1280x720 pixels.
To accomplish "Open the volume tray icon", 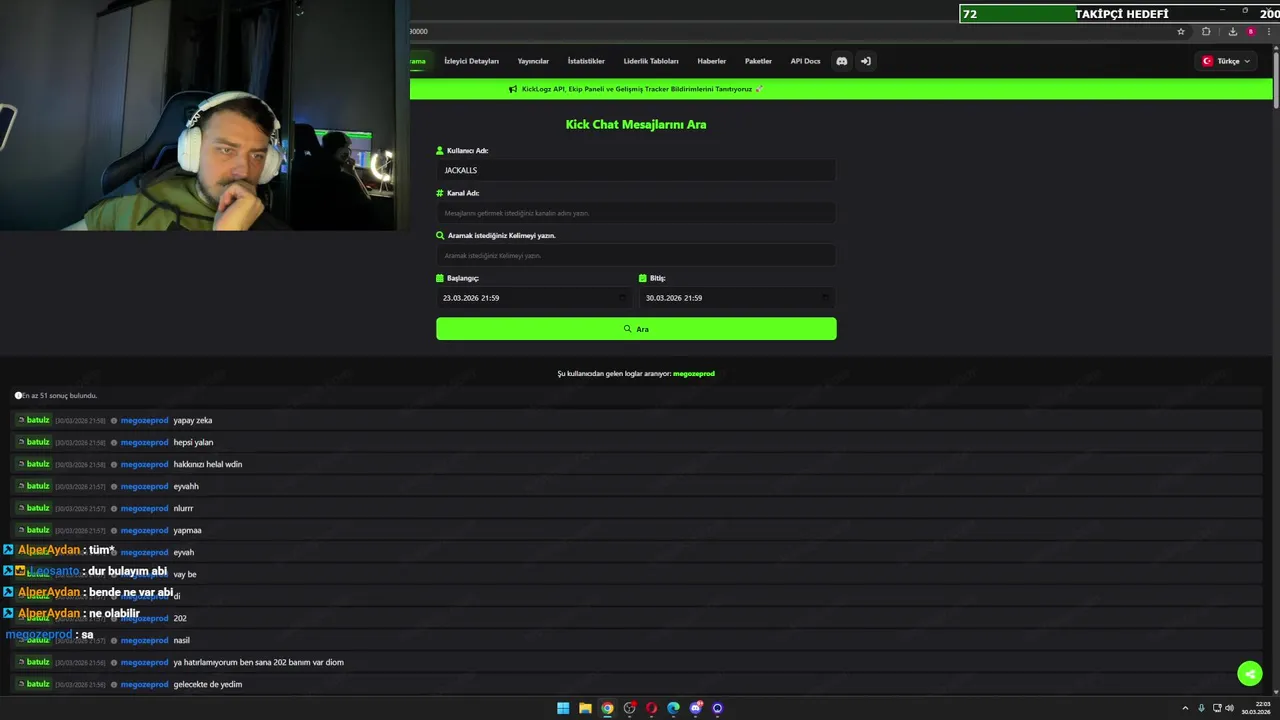I will 1229,708.
